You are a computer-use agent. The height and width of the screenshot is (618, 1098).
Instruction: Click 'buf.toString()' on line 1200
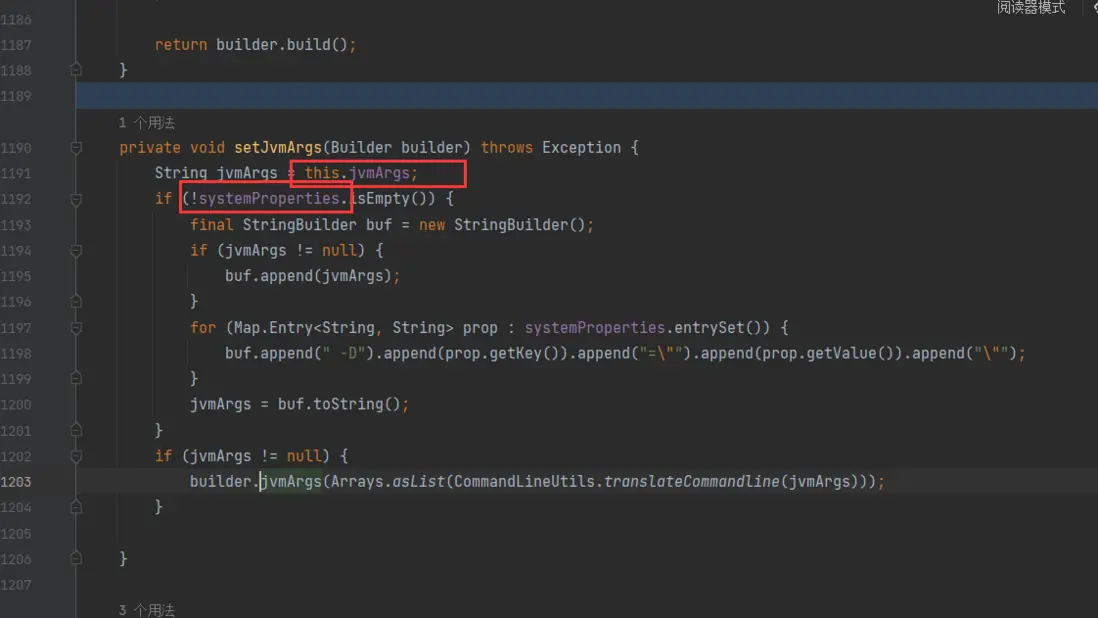[x=339, y=405]
